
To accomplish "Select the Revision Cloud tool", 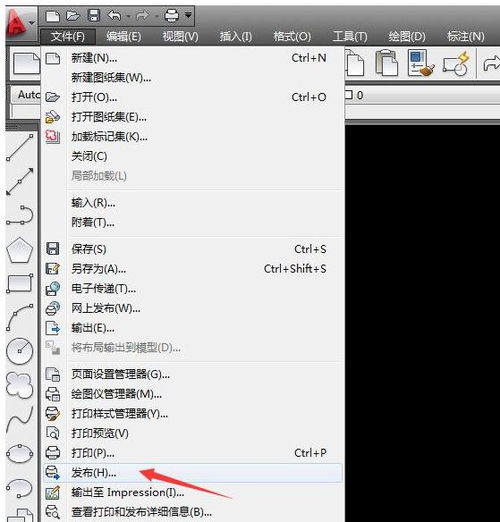I will (20, 385).
